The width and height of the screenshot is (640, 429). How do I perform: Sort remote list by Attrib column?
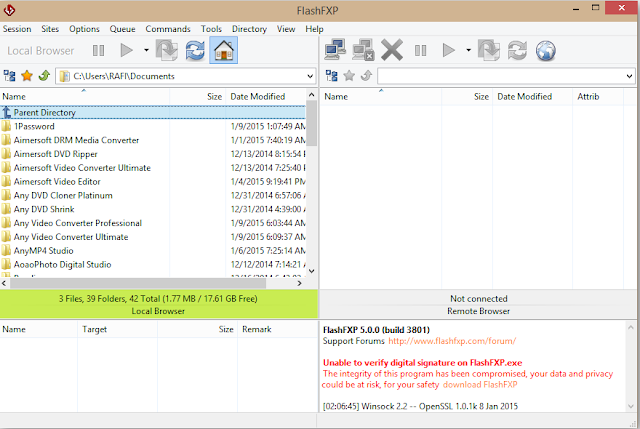[x=598, y=97]
